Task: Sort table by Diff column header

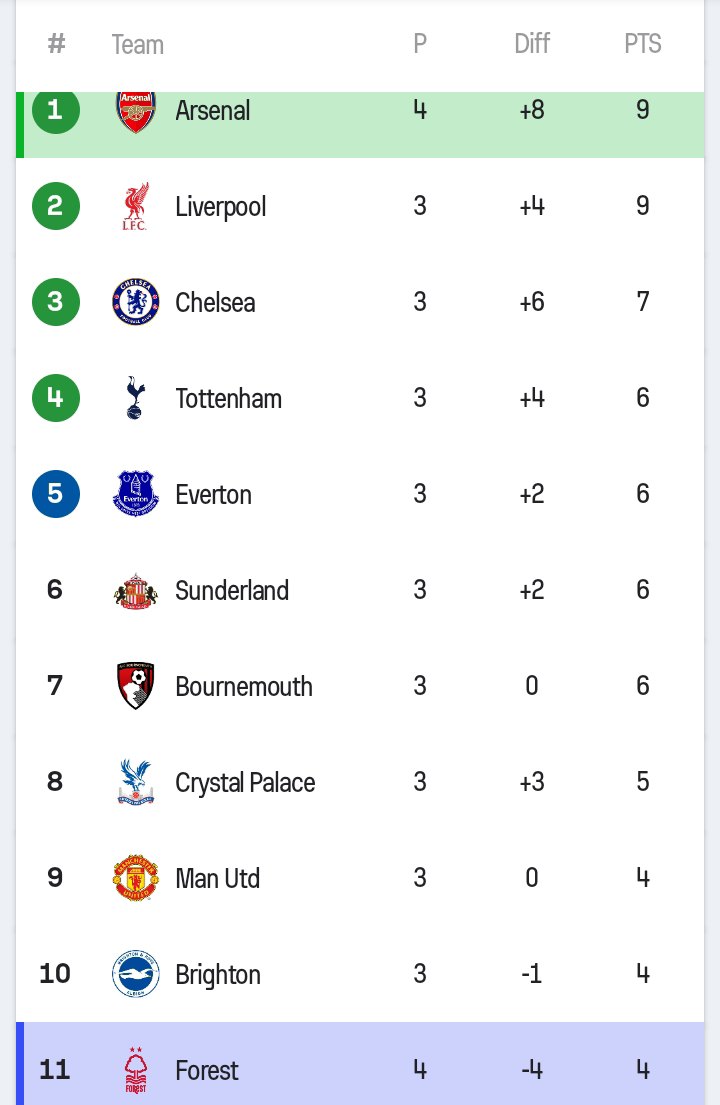Action: (532, 44)
